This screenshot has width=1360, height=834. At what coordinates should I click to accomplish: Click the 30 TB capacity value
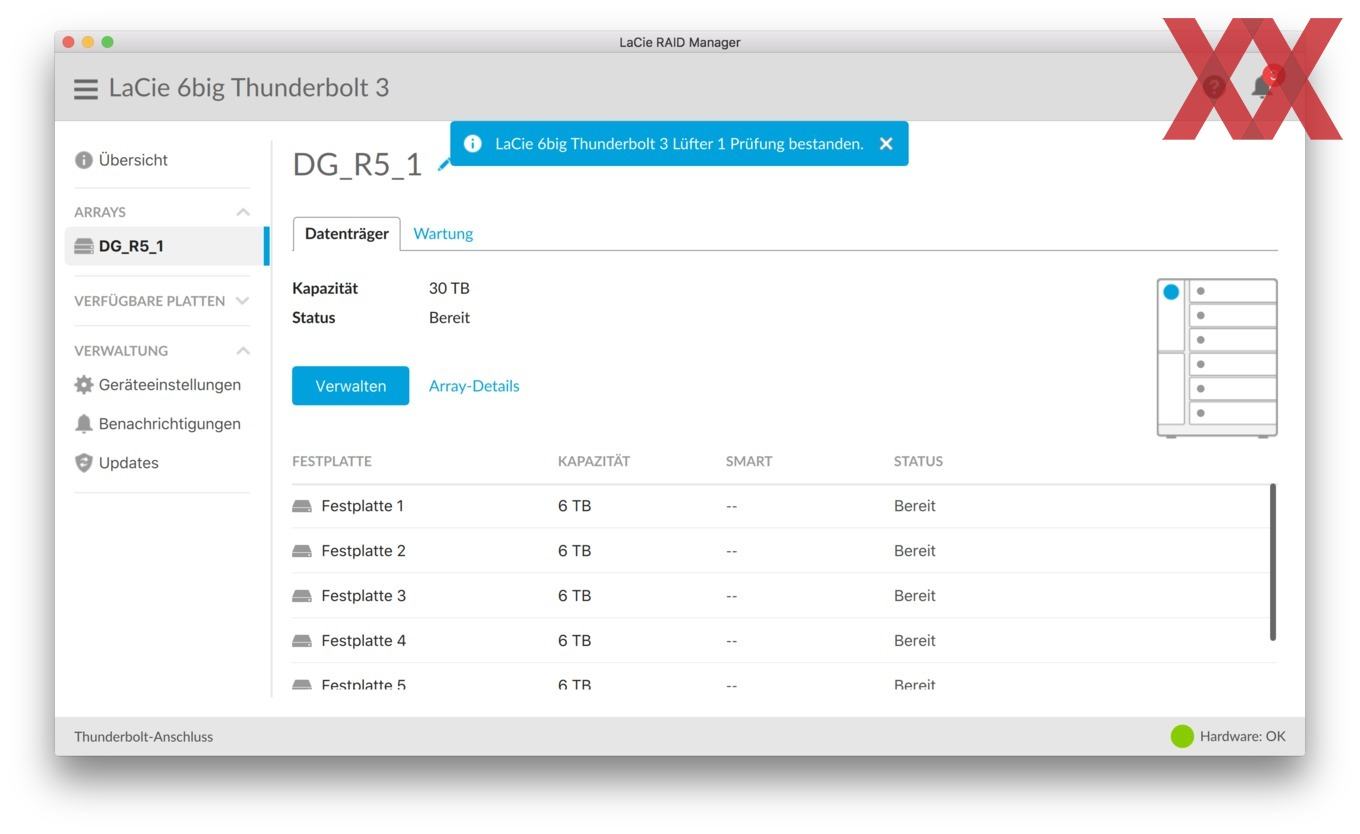point(449,288)
